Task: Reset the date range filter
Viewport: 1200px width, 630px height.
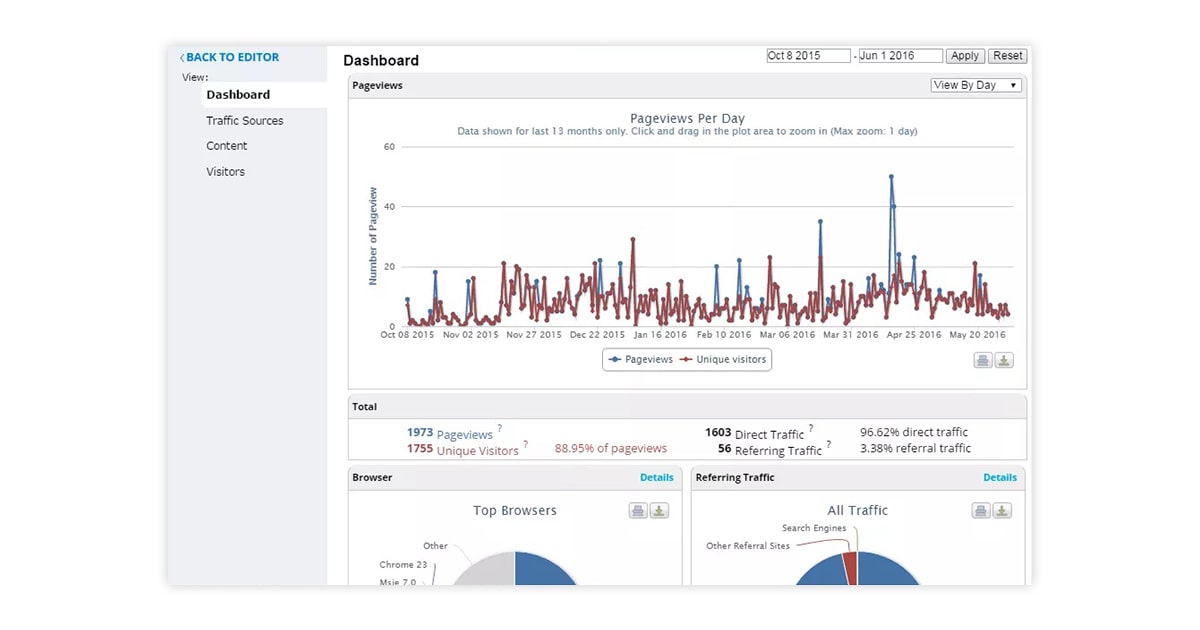Action: [1007, 56]
